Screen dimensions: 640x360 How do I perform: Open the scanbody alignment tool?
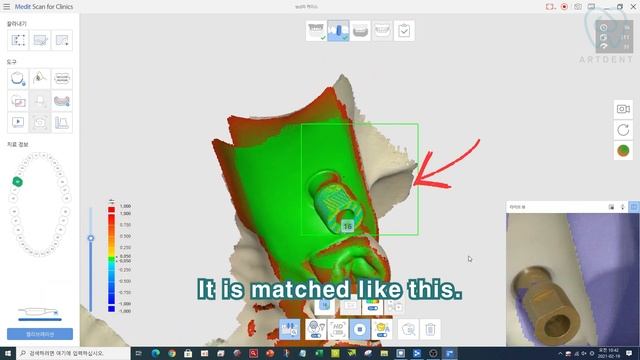click(289, 329)
